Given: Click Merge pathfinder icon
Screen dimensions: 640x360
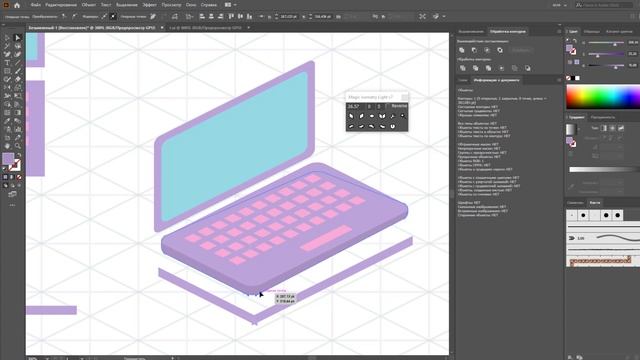Looking at the screenshot, I should (489, 68).
